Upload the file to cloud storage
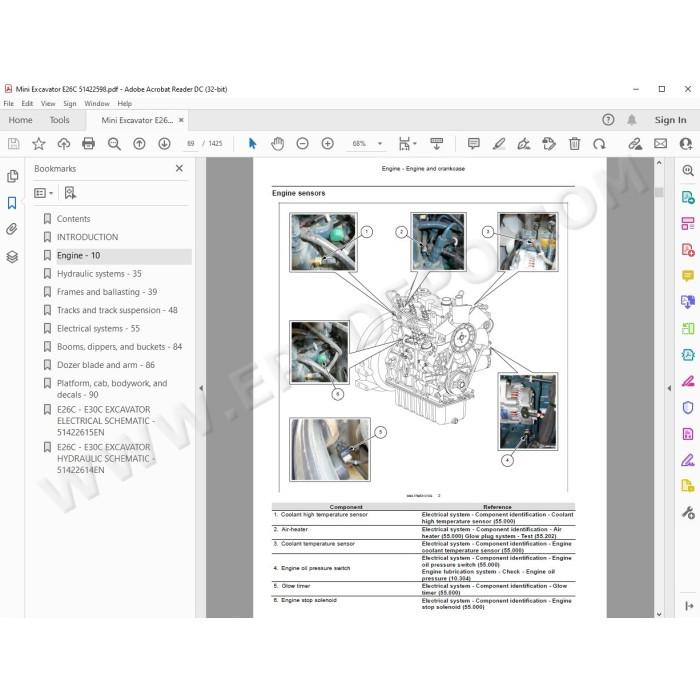The height and width of the screenshot is (700, 700). (64, 144)
